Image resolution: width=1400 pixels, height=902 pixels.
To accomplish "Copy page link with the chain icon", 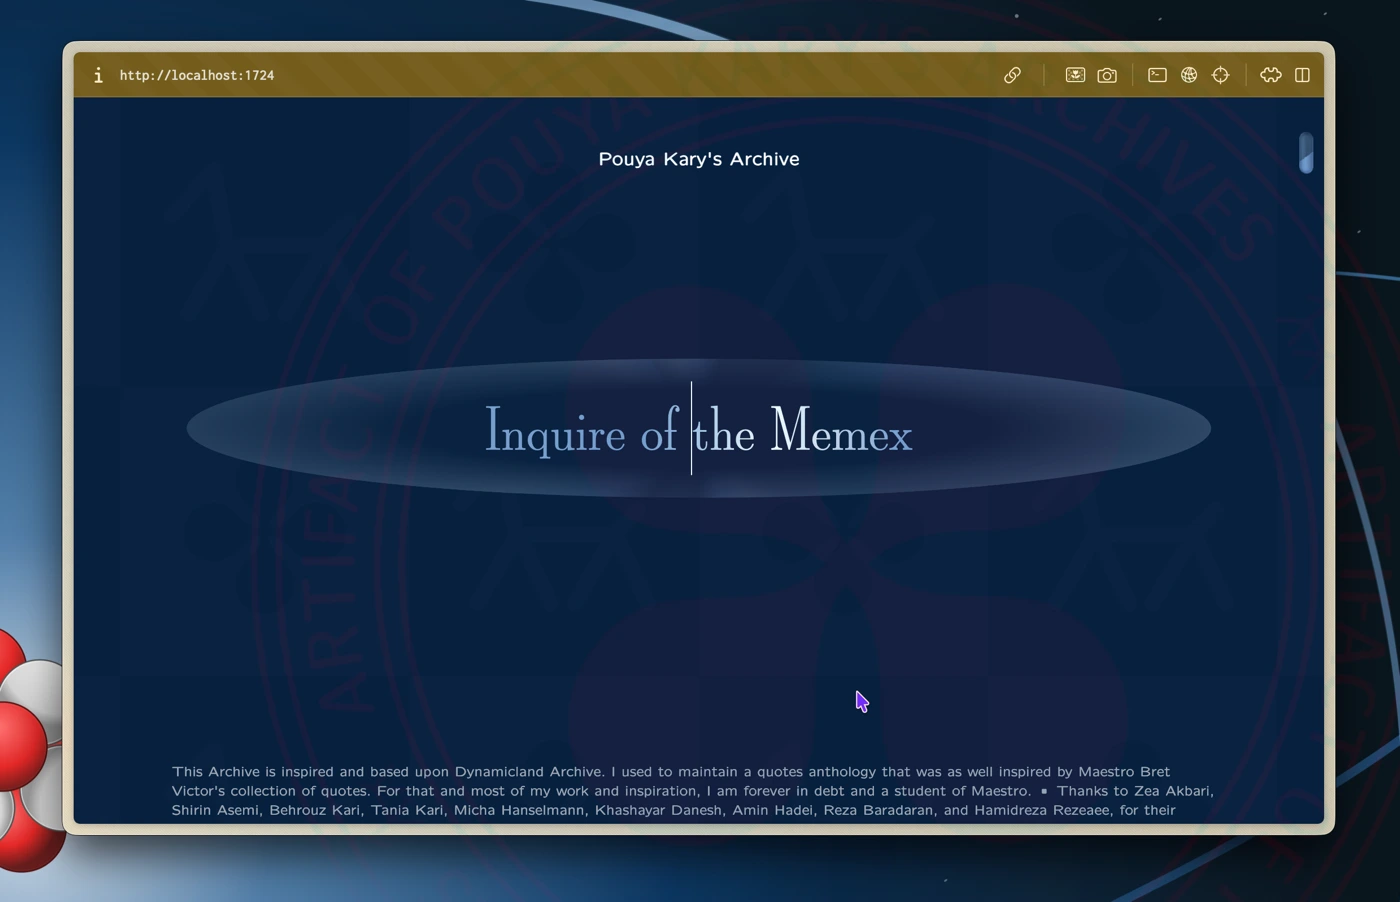I will pyautogui.click(x=1012, y=76).
